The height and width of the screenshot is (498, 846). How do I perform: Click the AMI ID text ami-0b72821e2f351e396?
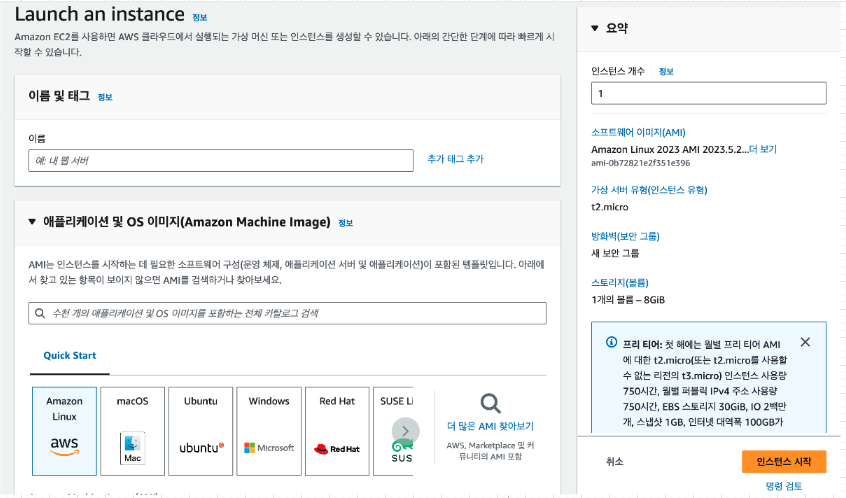[640, 163]
